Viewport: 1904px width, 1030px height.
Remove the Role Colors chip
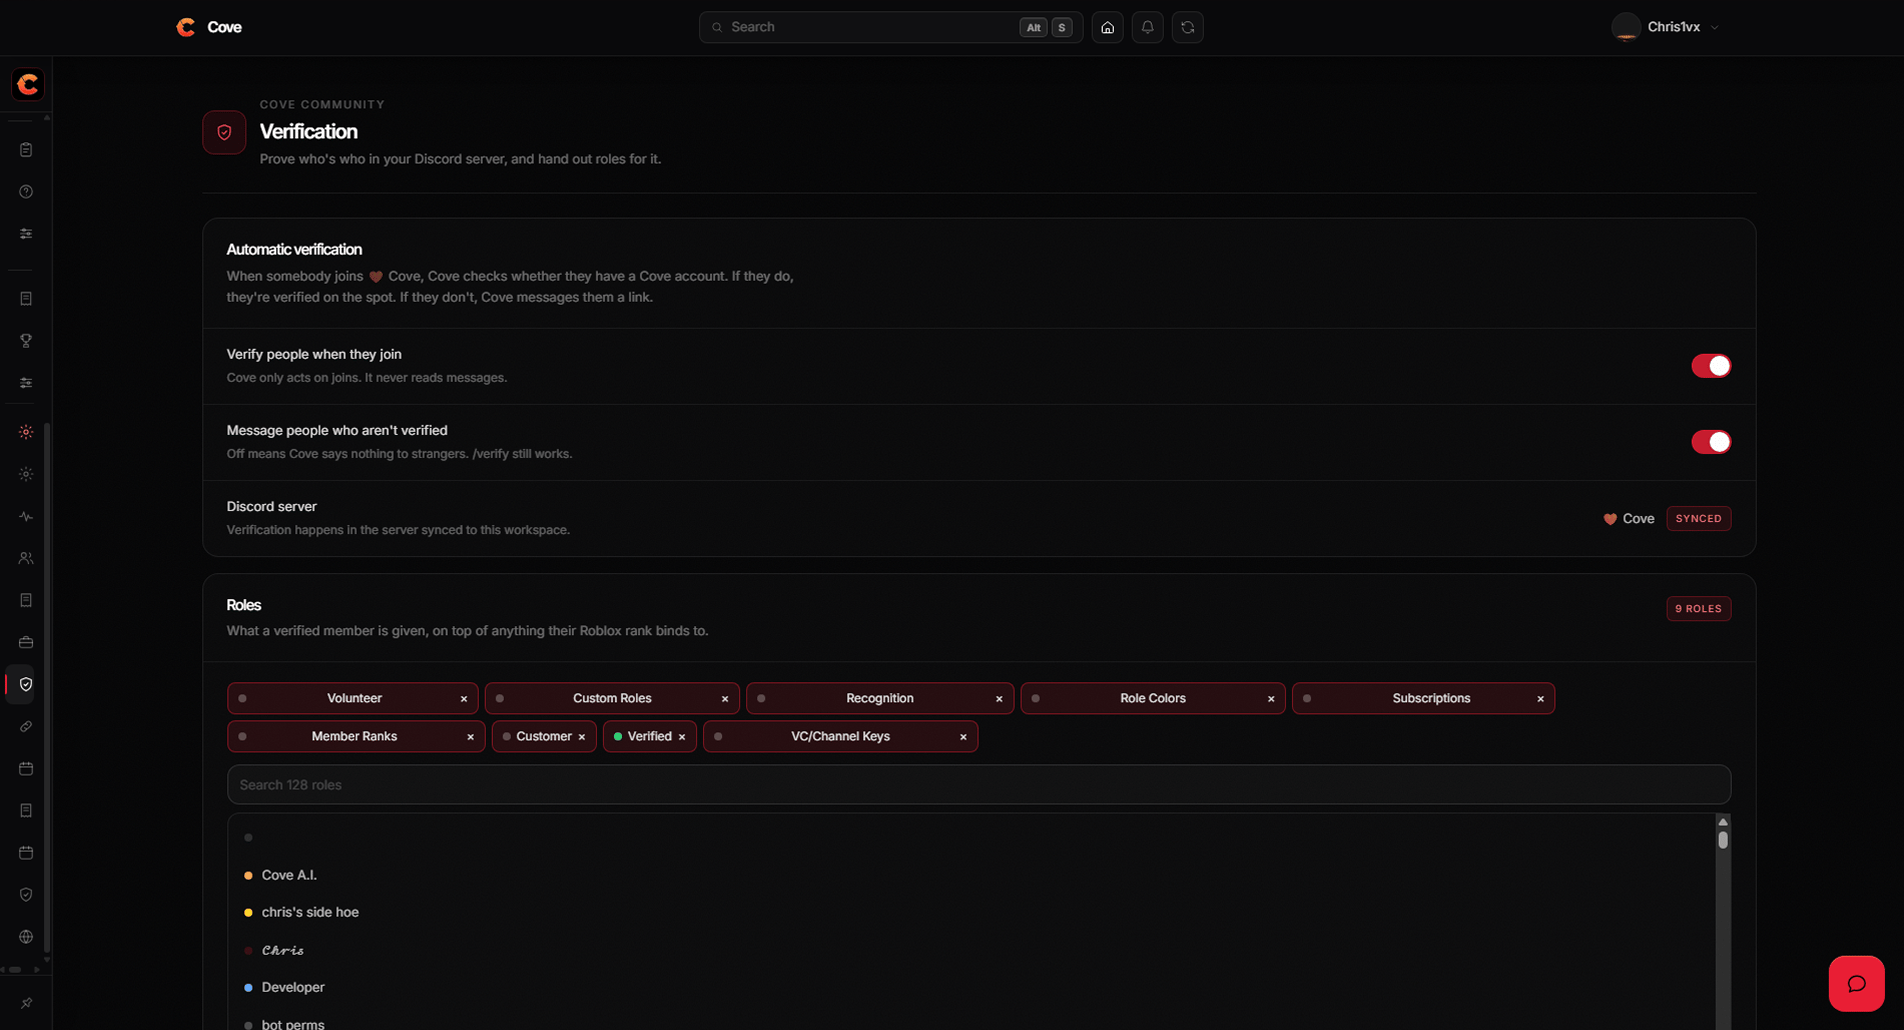[1271, 699]
